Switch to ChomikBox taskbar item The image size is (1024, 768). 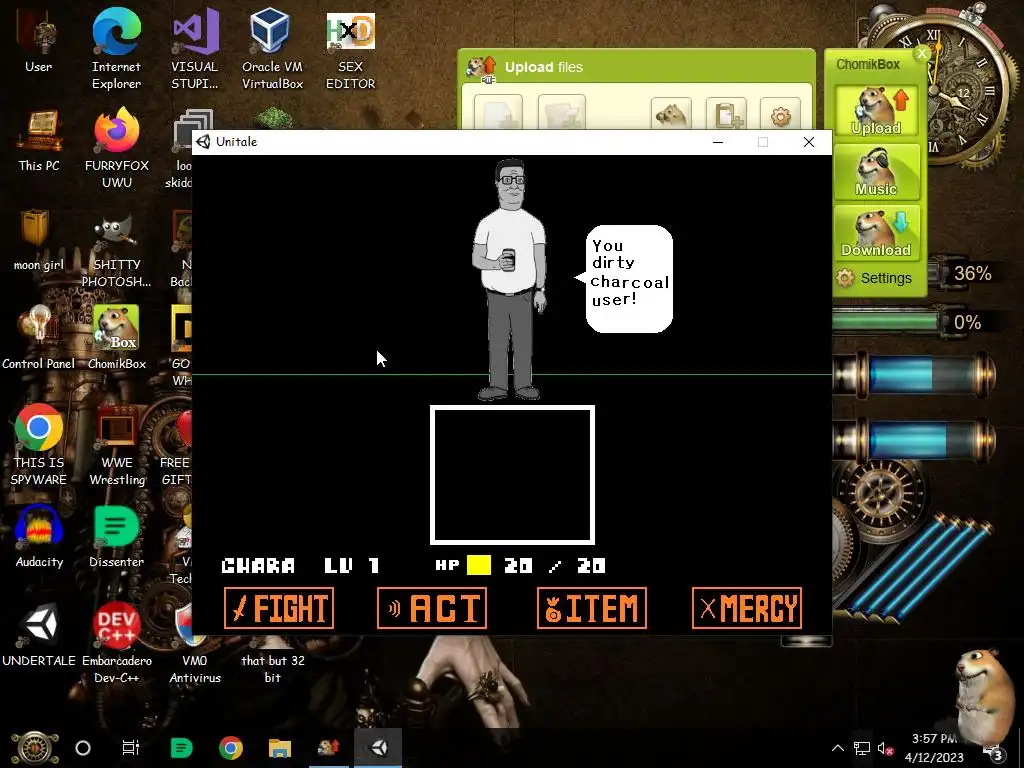tap(328, 748)
